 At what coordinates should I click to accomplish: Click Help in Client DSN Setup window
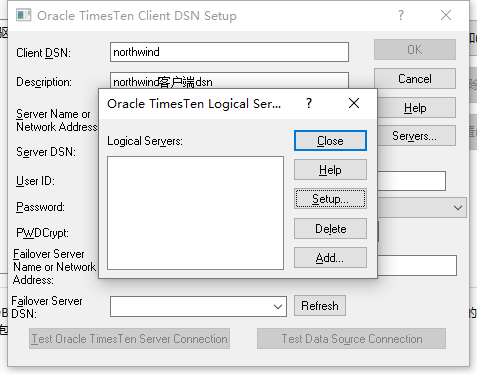click(416, 108)
